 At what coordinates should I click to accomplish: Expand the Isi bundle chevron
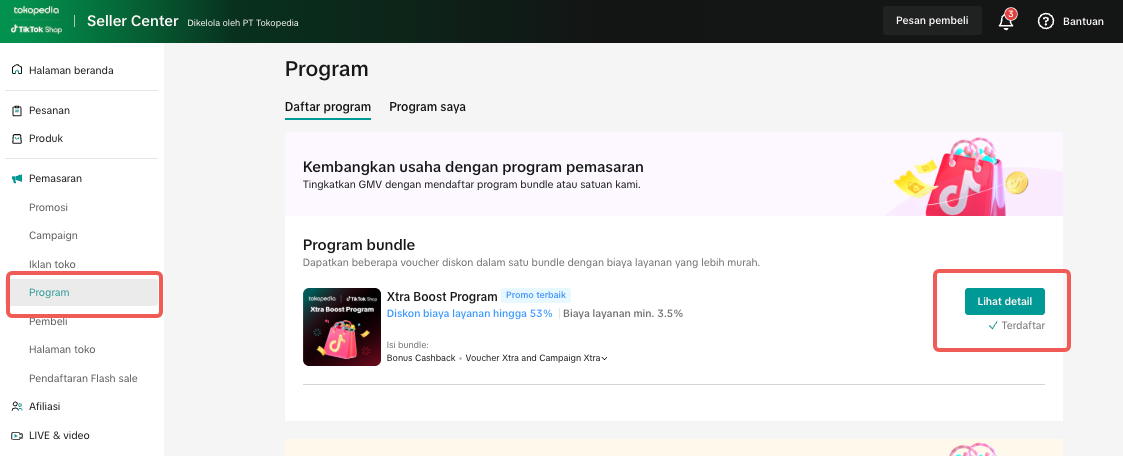[x=604, y=359]
